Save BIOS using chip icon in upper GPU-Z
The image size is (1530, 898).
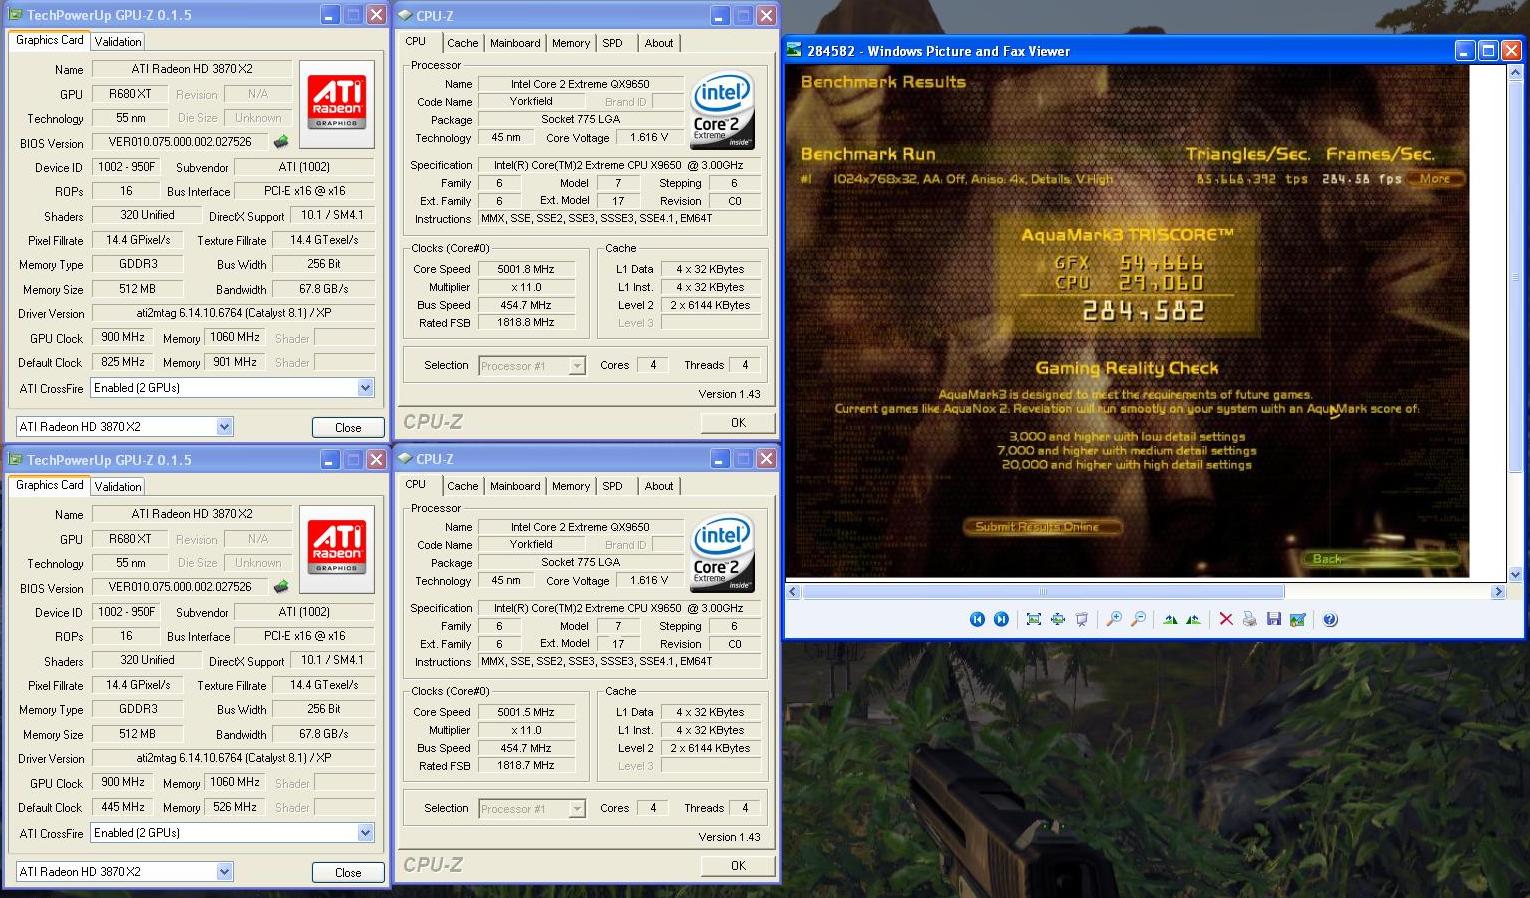[x=281, y=142]
